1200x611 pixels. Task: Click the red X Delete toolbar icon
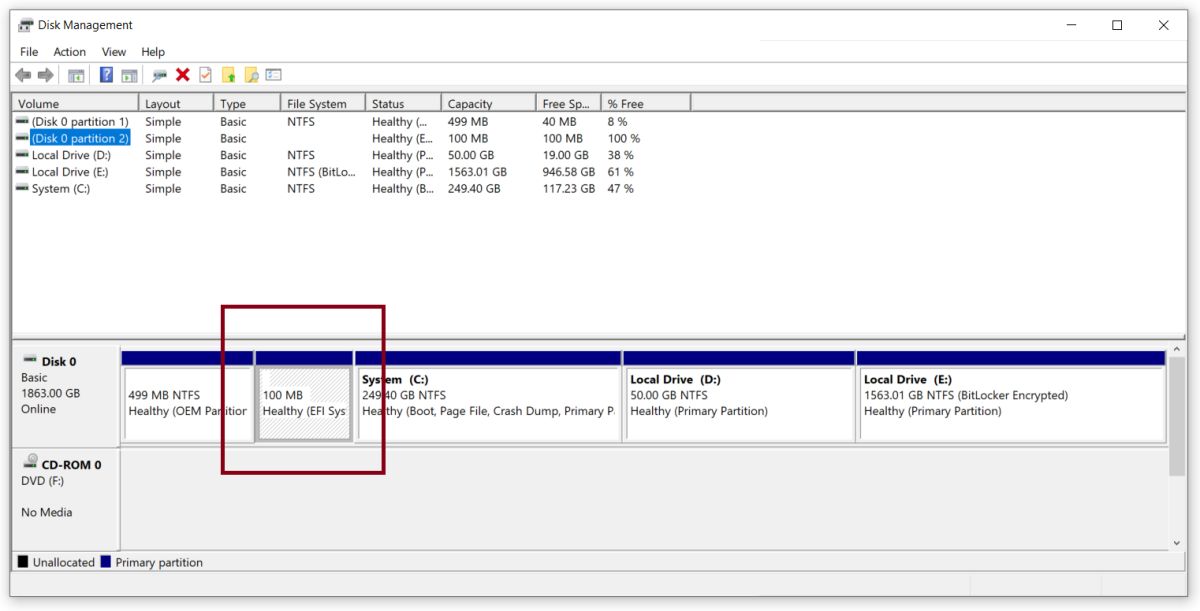click(x=183, y=75)
